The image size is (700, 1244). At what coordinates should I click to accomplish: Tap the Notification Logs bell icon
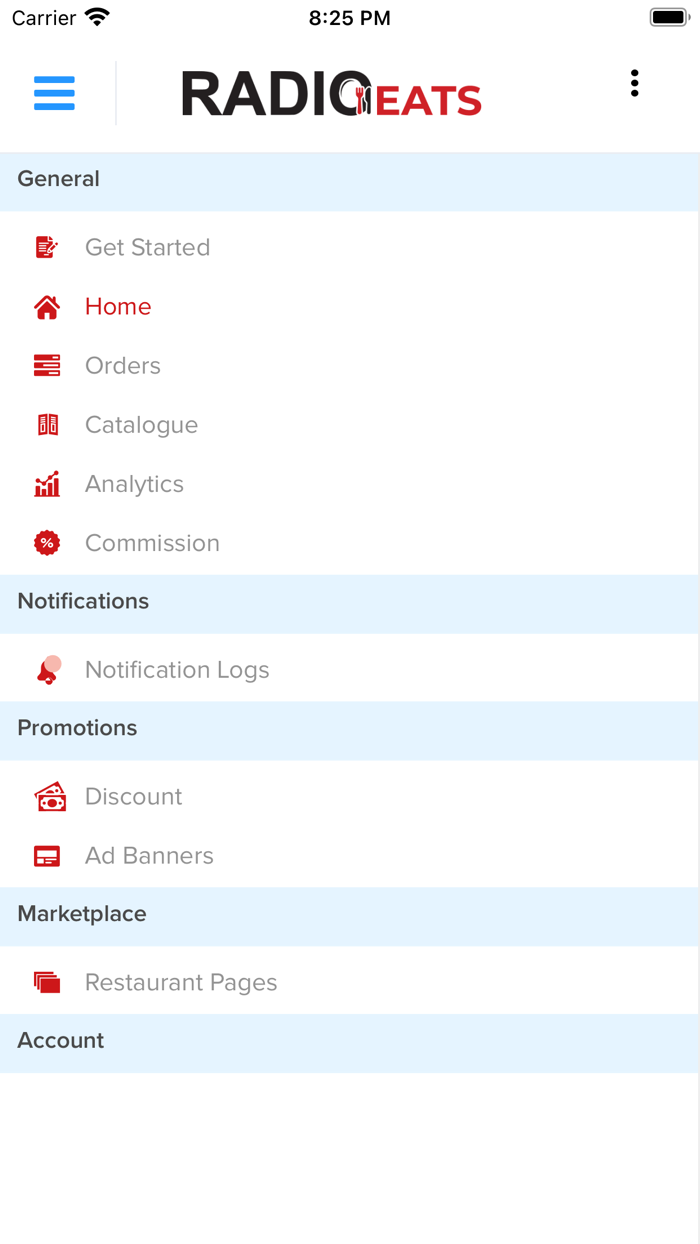(x=48, y=670)
